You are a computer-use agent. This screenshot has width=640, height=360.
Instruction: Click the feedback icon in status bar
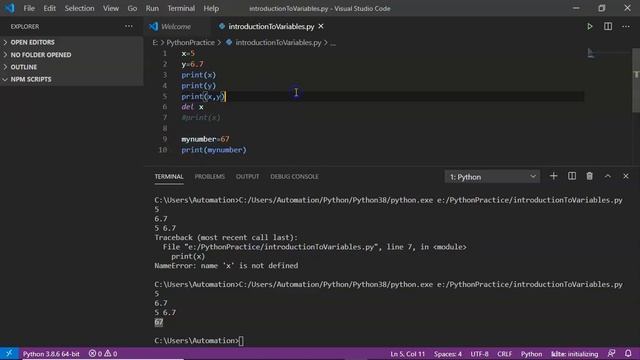point(611,353)
